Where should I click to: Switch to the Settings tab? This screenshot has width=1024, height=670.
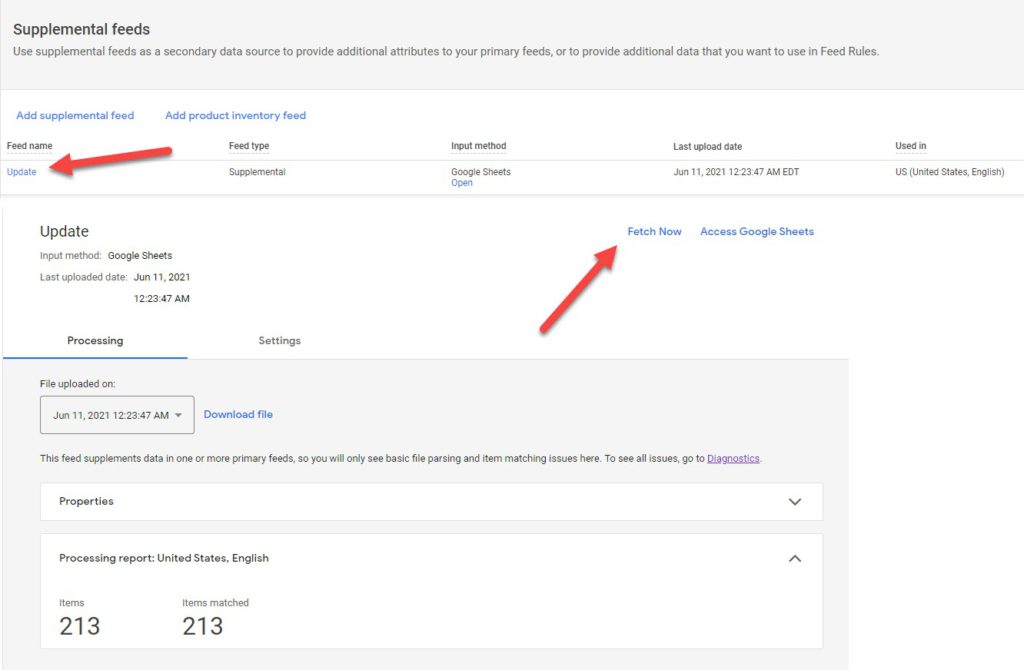pyautogui.click(x=280, y=340)
